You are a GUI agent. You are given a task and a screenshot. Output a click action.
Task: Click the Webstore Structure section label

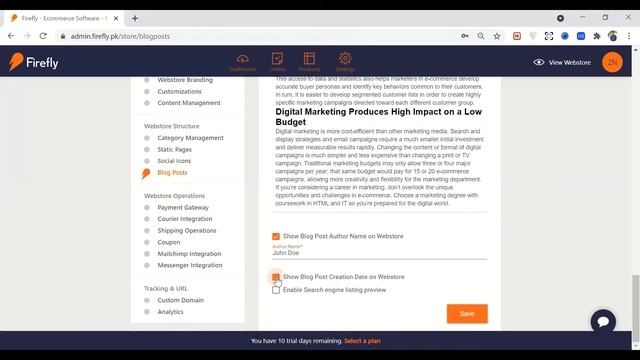[x=171, y=126]
